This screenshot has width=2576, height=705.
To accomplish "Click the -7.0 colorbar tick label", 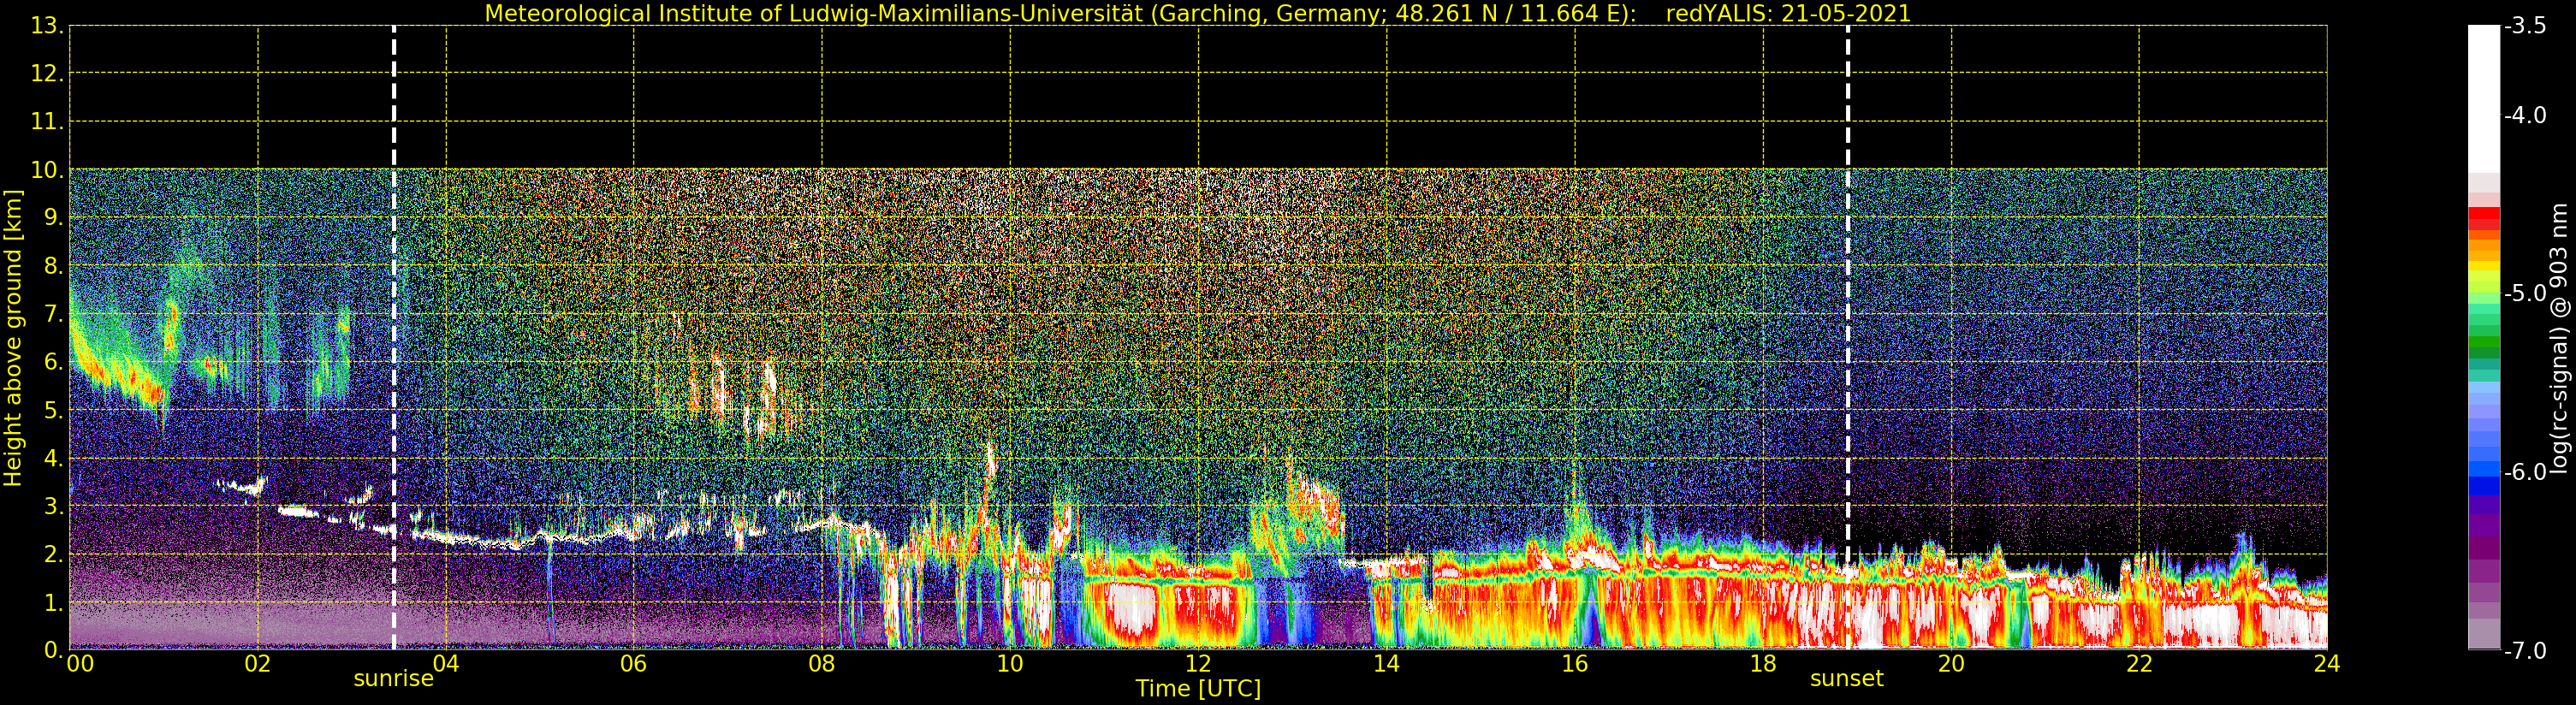I will click(2525, 651).
